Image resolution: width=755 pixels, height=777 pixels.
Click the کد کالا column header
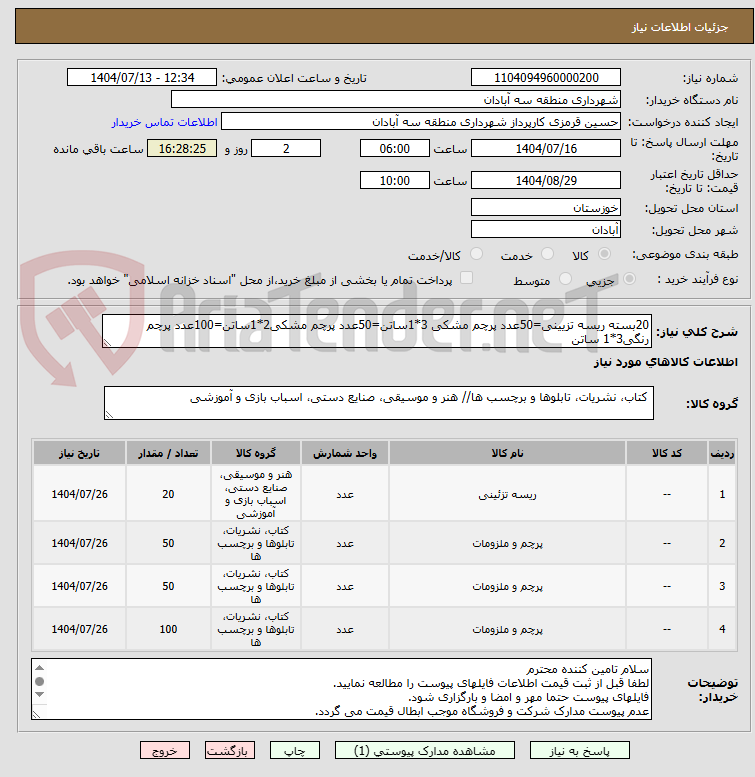tap(667, 453)
